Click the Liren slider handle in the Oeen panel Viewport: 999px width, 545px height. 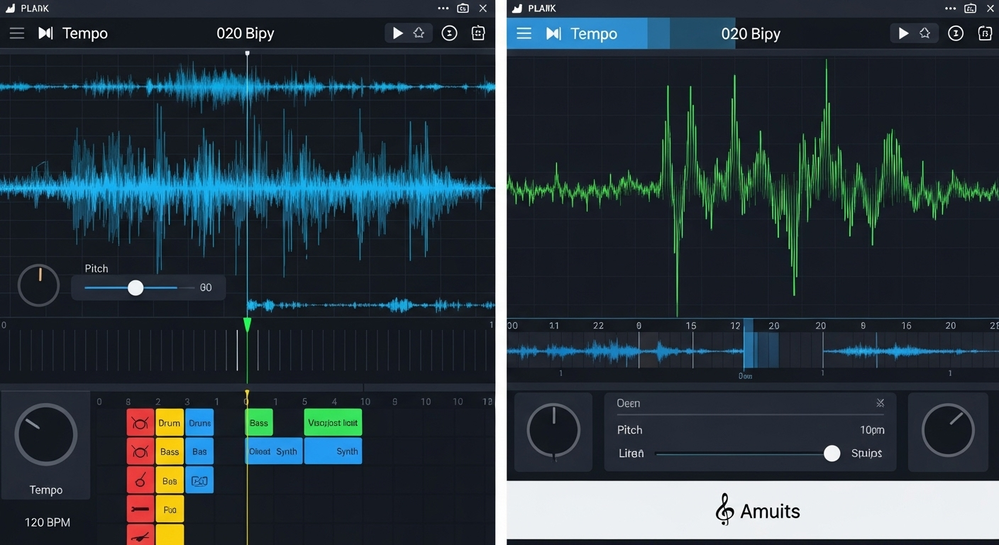coord(831,453)
